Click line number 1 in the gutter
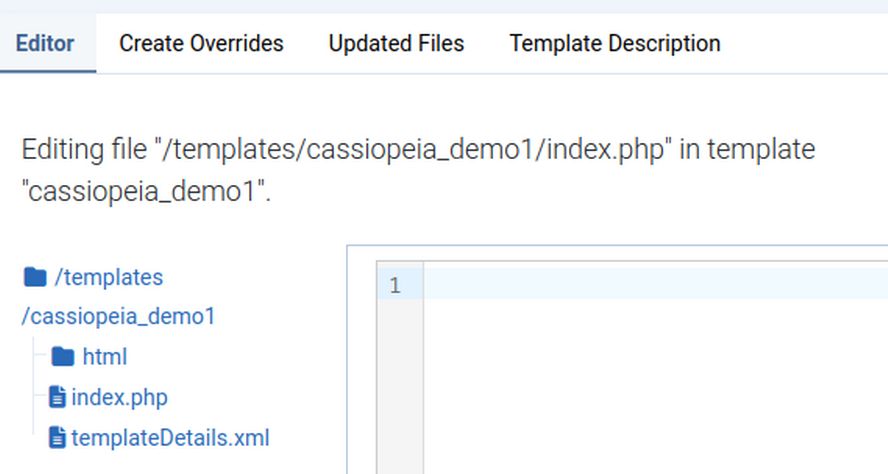This screenshot has height=474, width=888. tap(395, 285)
